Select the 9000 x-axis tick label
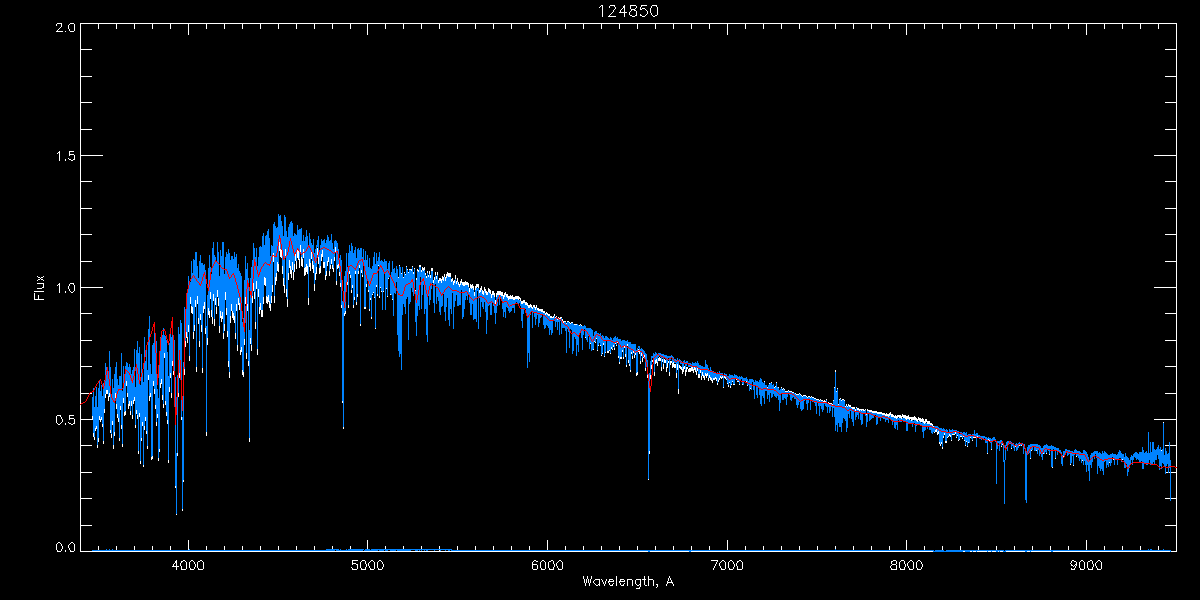1200x600 pixels. click(x=1086, y=563)
